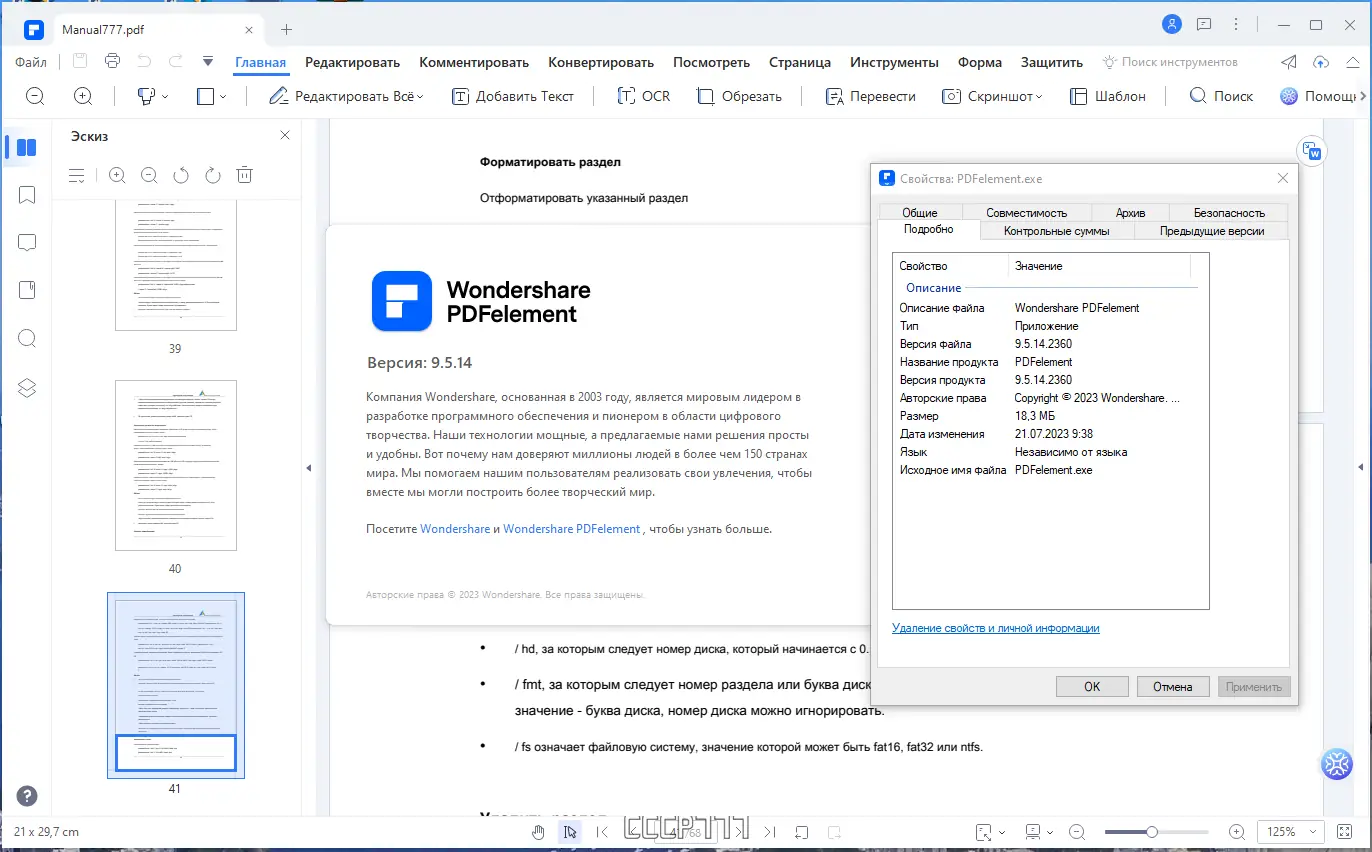The image size is (1372, 852).
Task: Rotate page counterclockwise in Эскиз panel
Action: (x=181, y=175)
